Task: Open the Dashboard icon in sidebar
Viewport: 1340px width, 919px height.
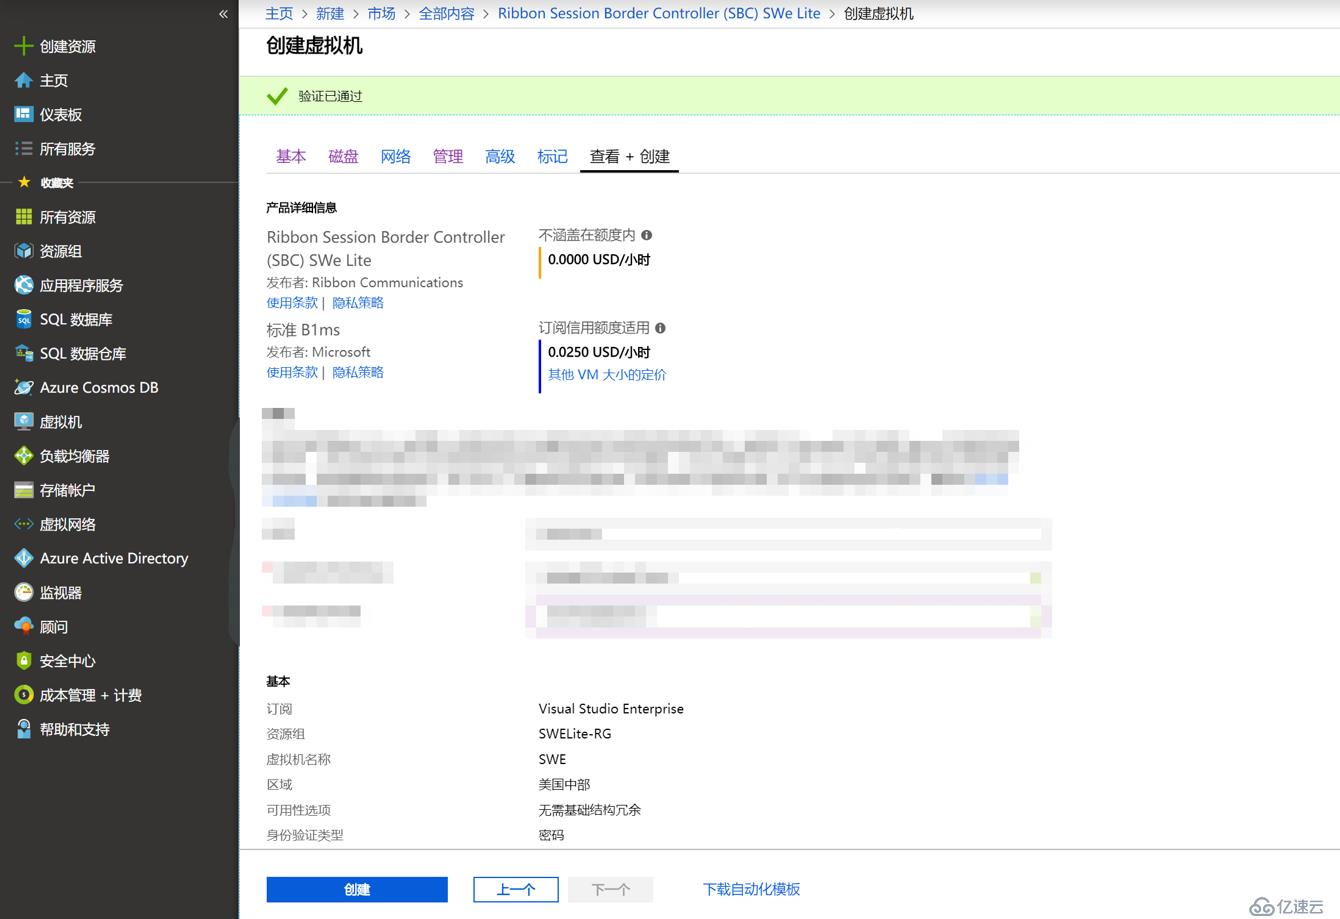Action: [23, 114]
